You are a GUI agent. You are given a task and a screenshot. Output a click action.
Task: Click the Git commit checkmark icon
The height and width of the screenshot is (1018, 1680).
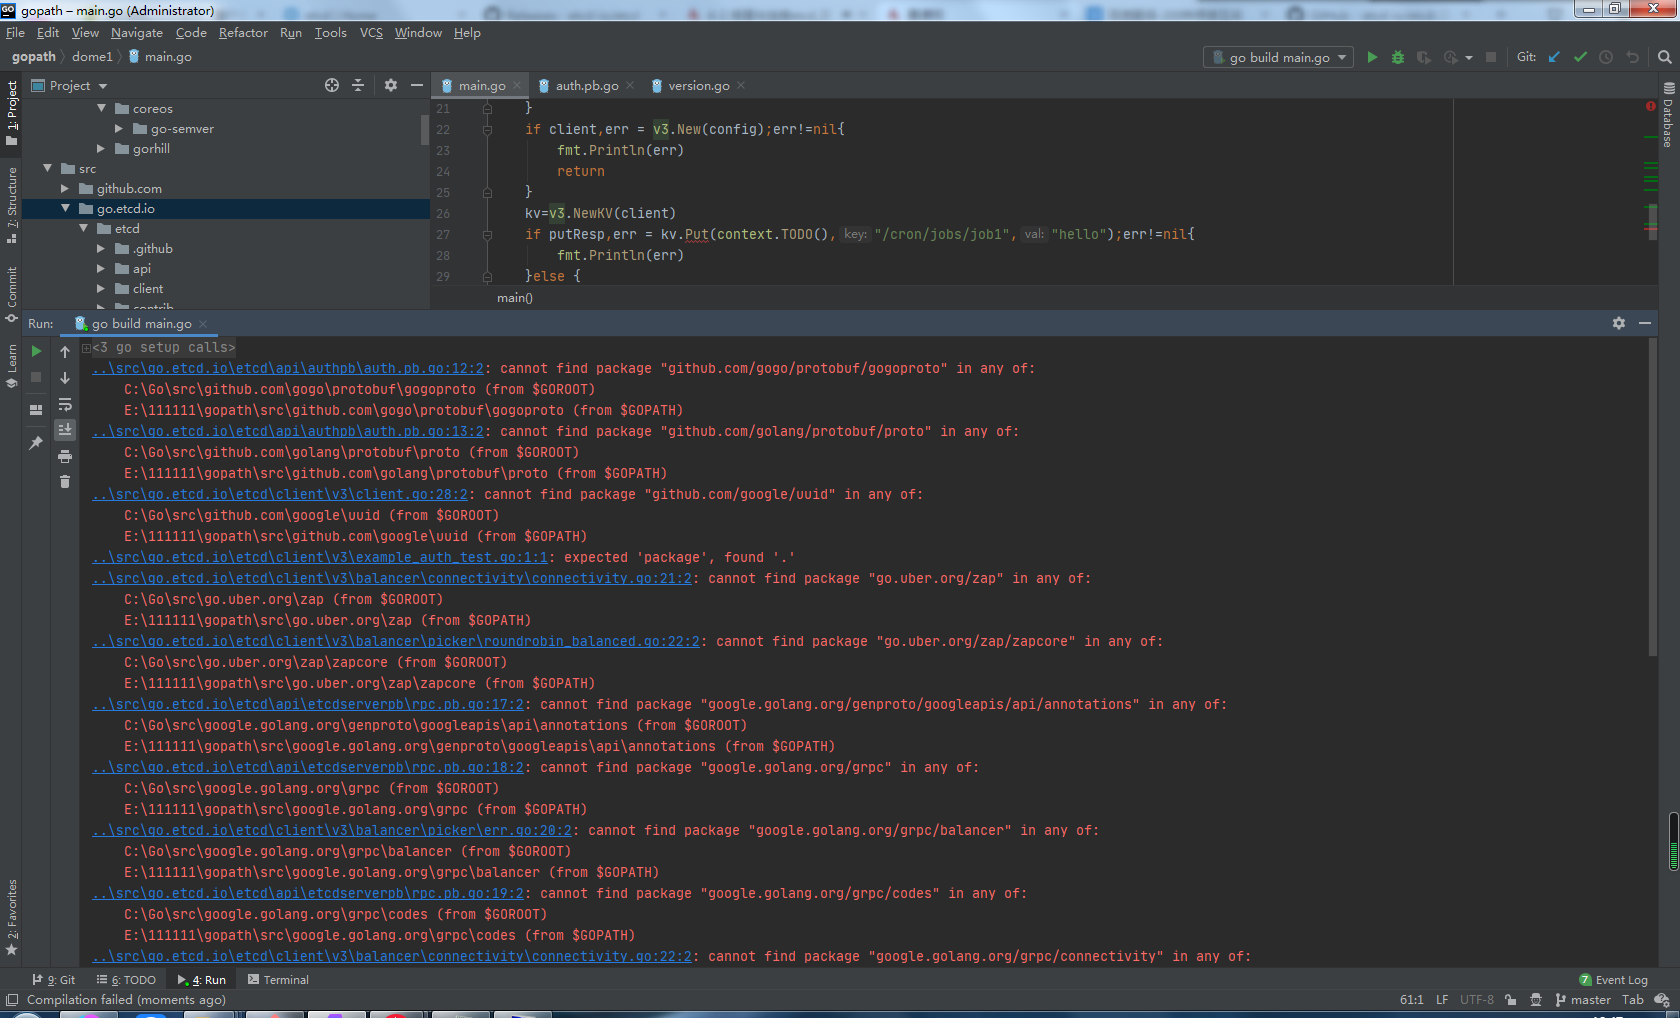click(x=1580, y=58)
